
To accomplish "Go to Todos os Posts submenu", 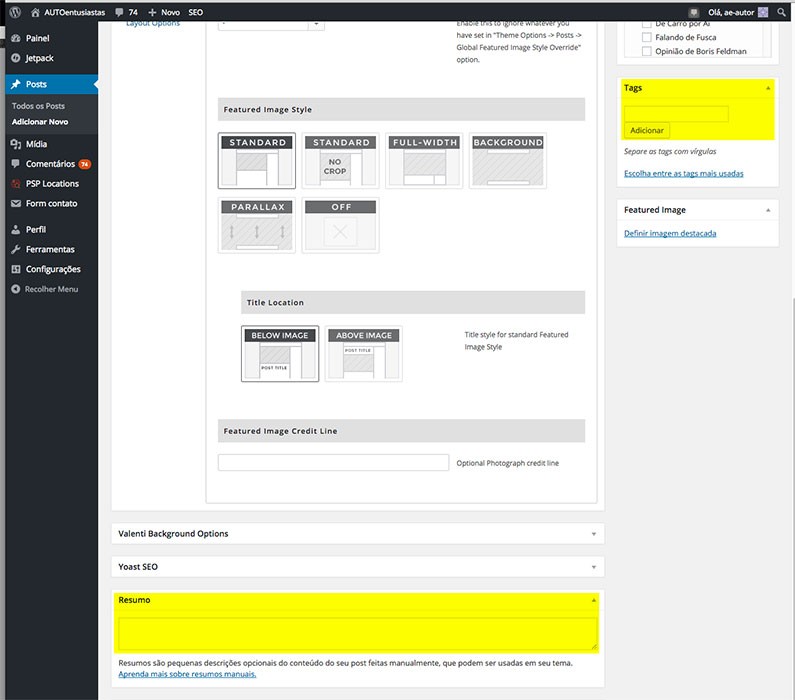I will [38, 106].
